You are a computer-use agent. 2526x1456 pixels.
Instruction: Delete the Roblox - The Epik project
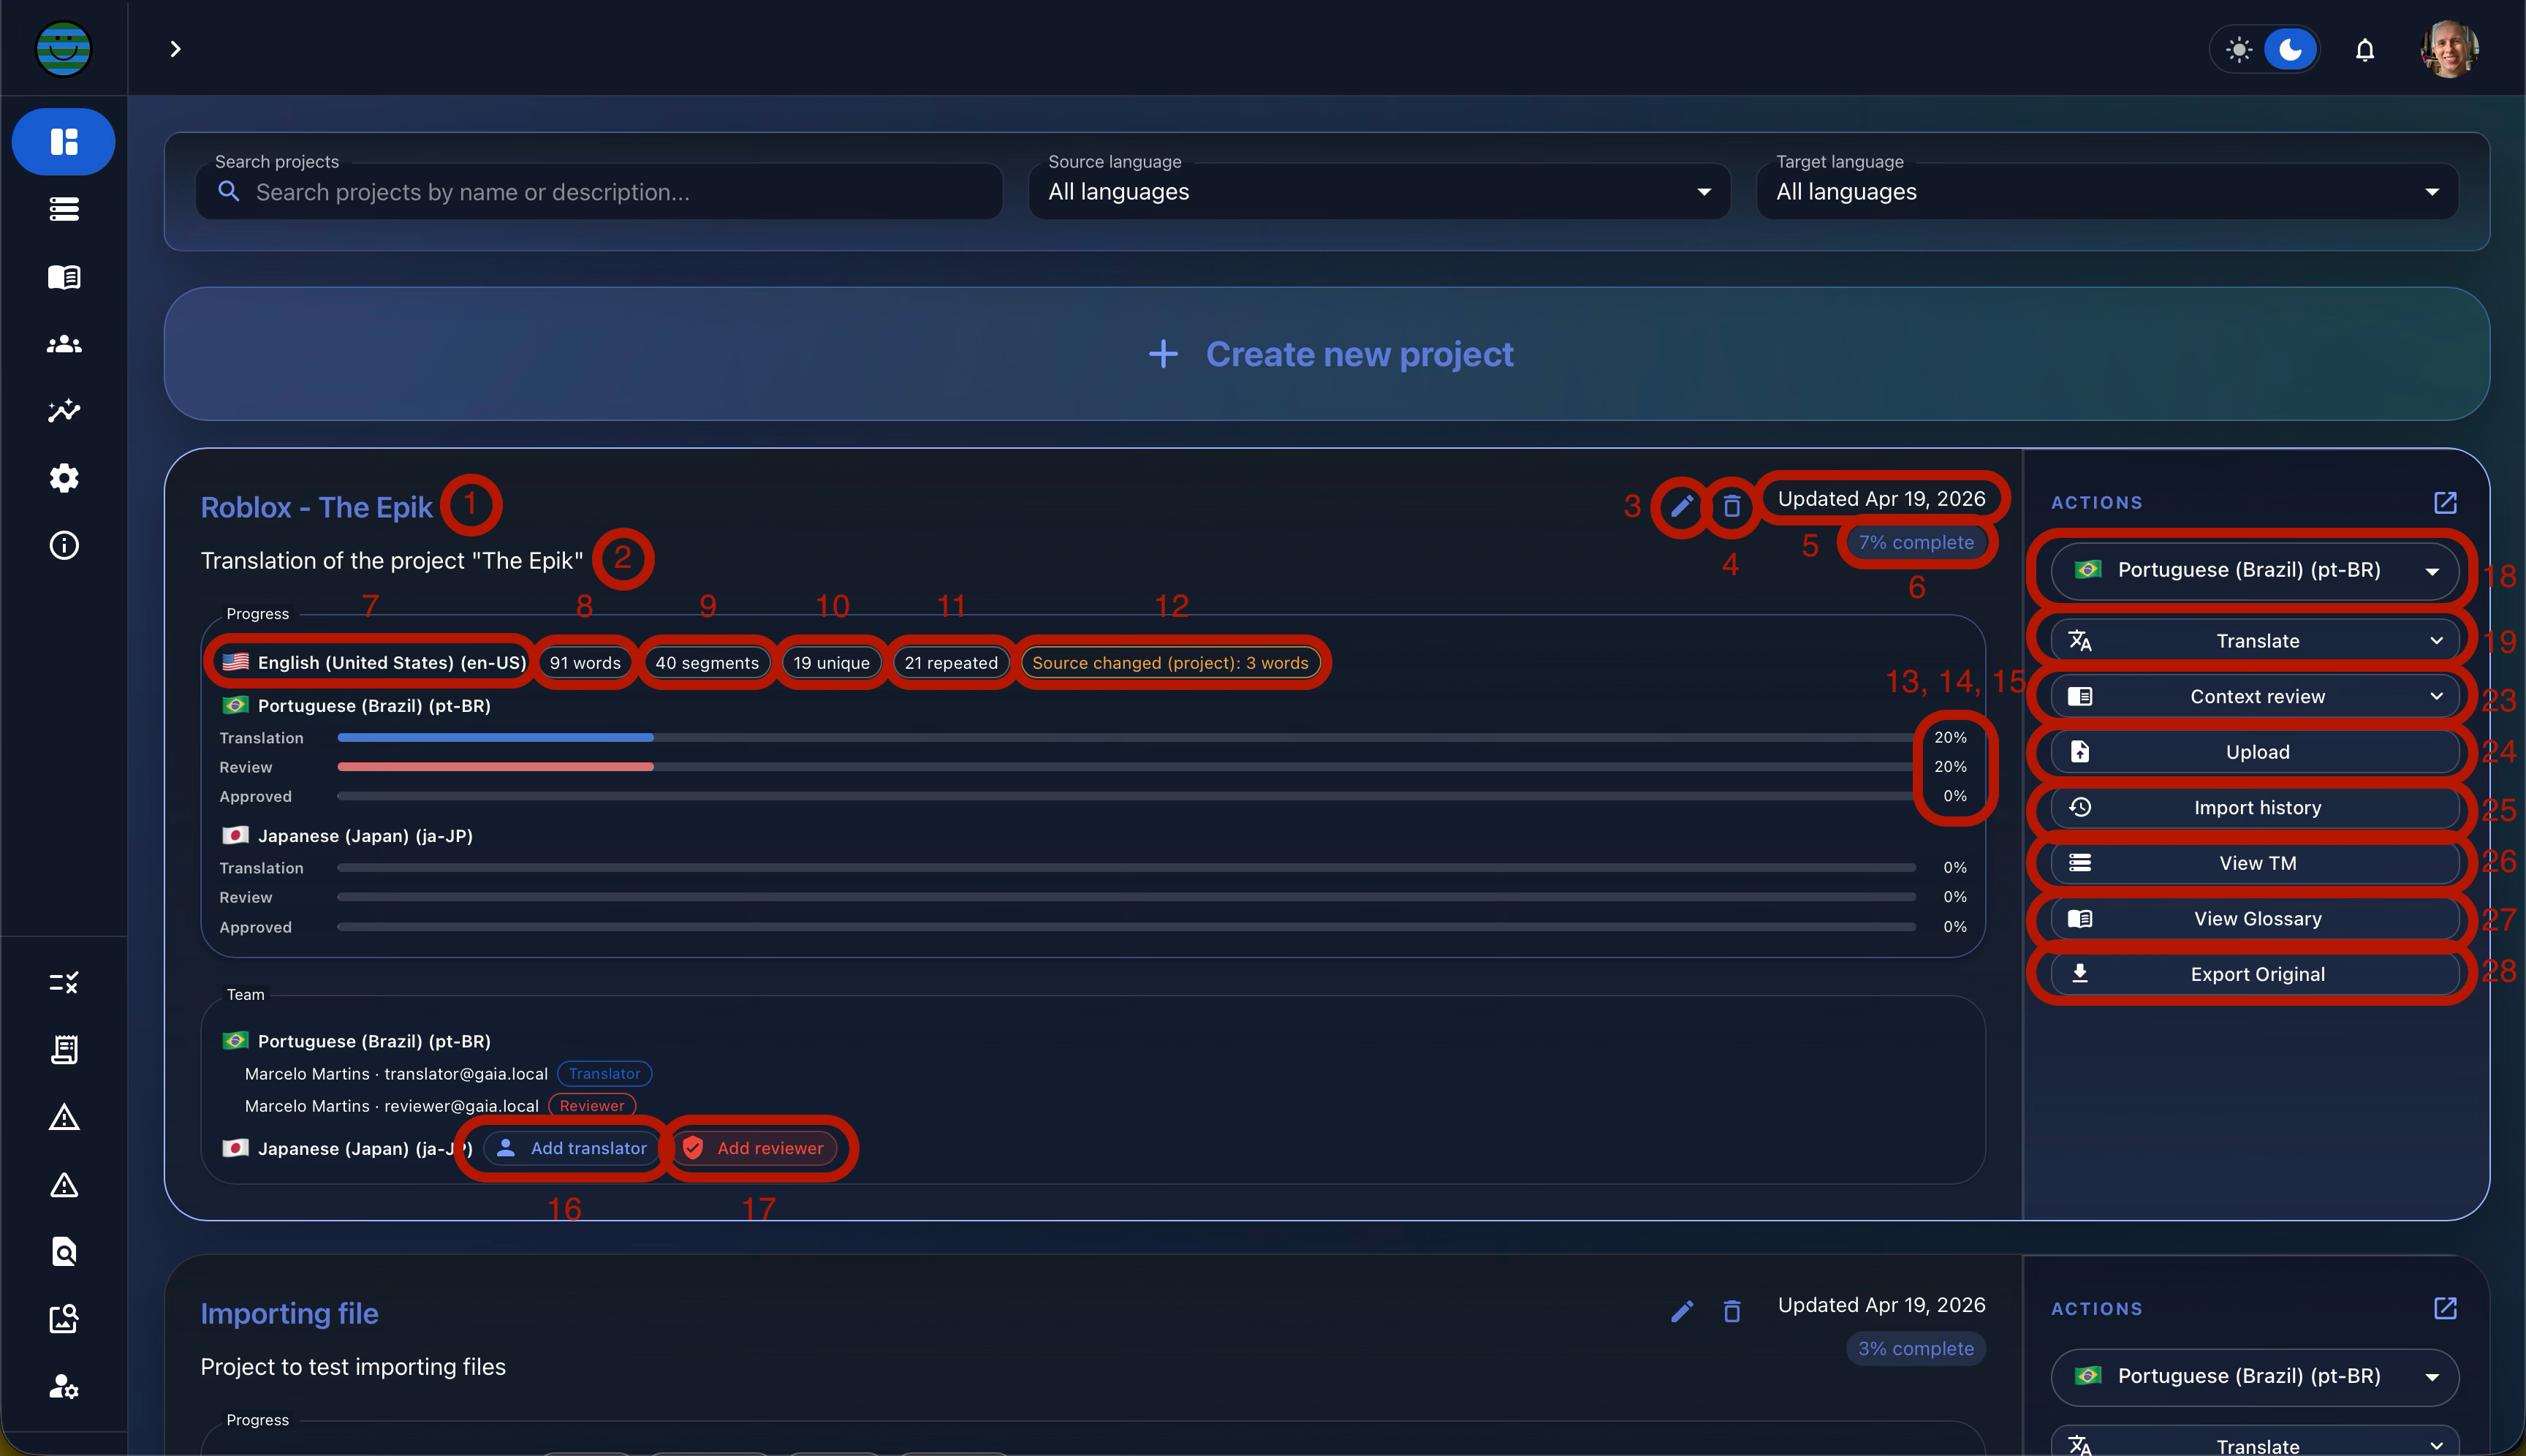point(1732,506)
